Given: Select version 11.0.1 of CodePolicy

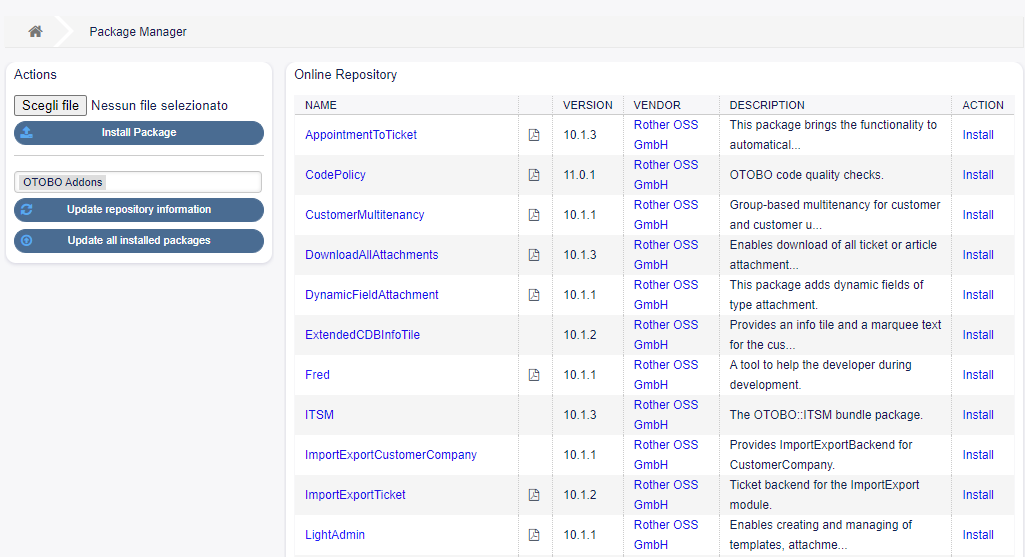Looking at the screenshot, I should [579, 175].
